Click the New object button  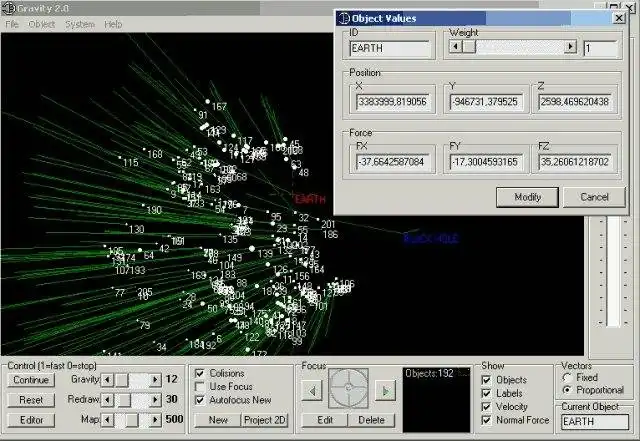[218, 420]
